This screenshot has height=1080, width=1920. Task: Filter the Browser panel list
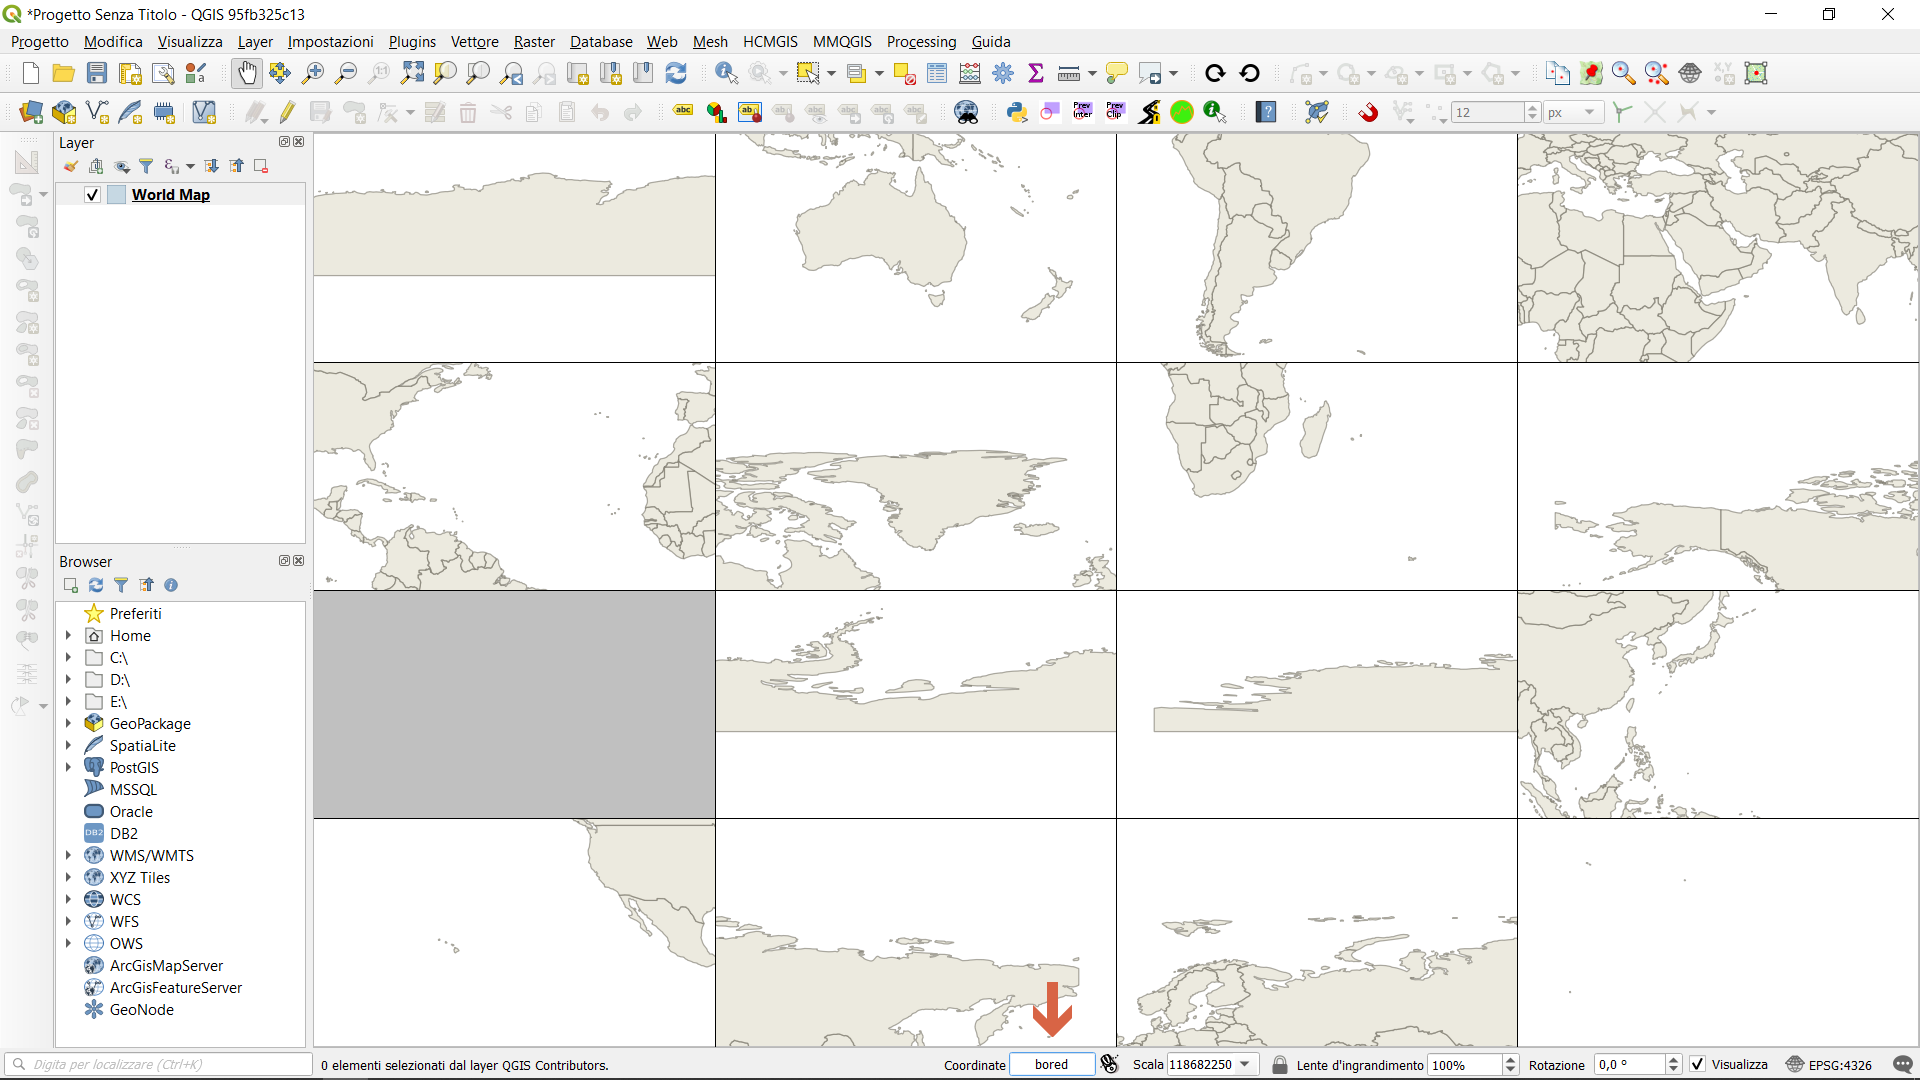[x=121, y=585]
